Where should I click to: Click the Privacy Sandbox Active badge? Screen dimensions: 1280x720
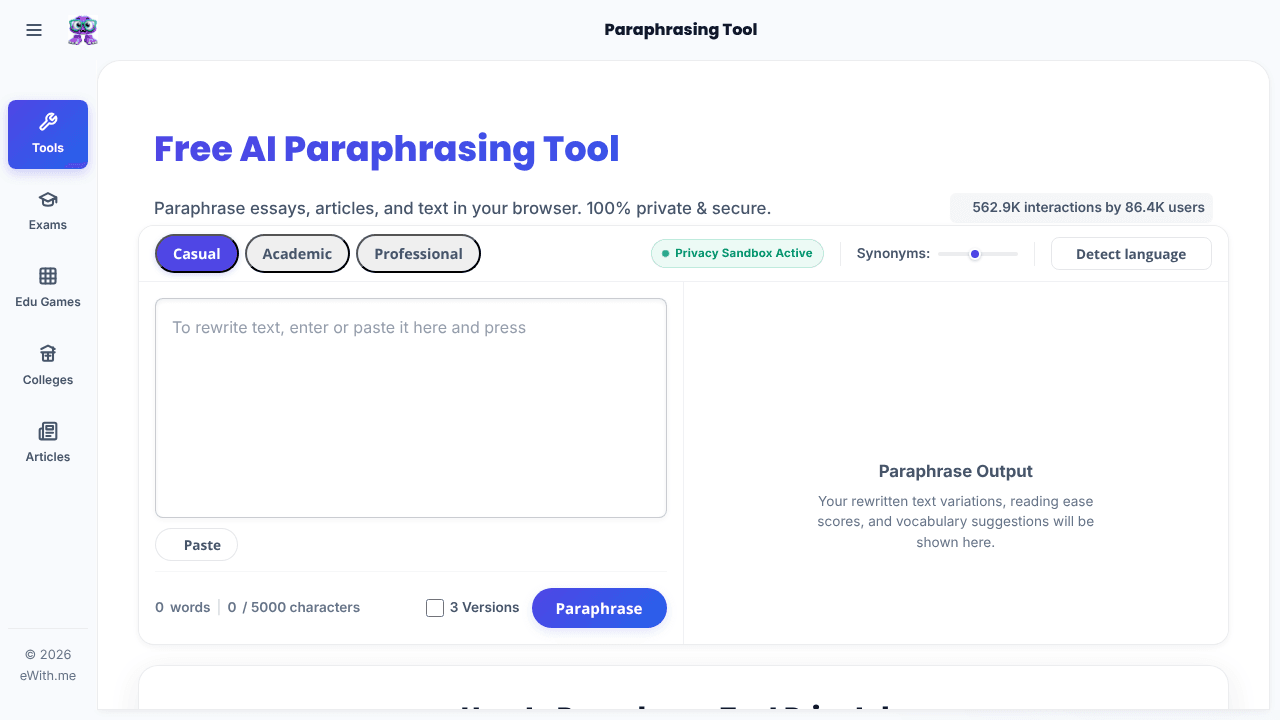pos(737,253)
